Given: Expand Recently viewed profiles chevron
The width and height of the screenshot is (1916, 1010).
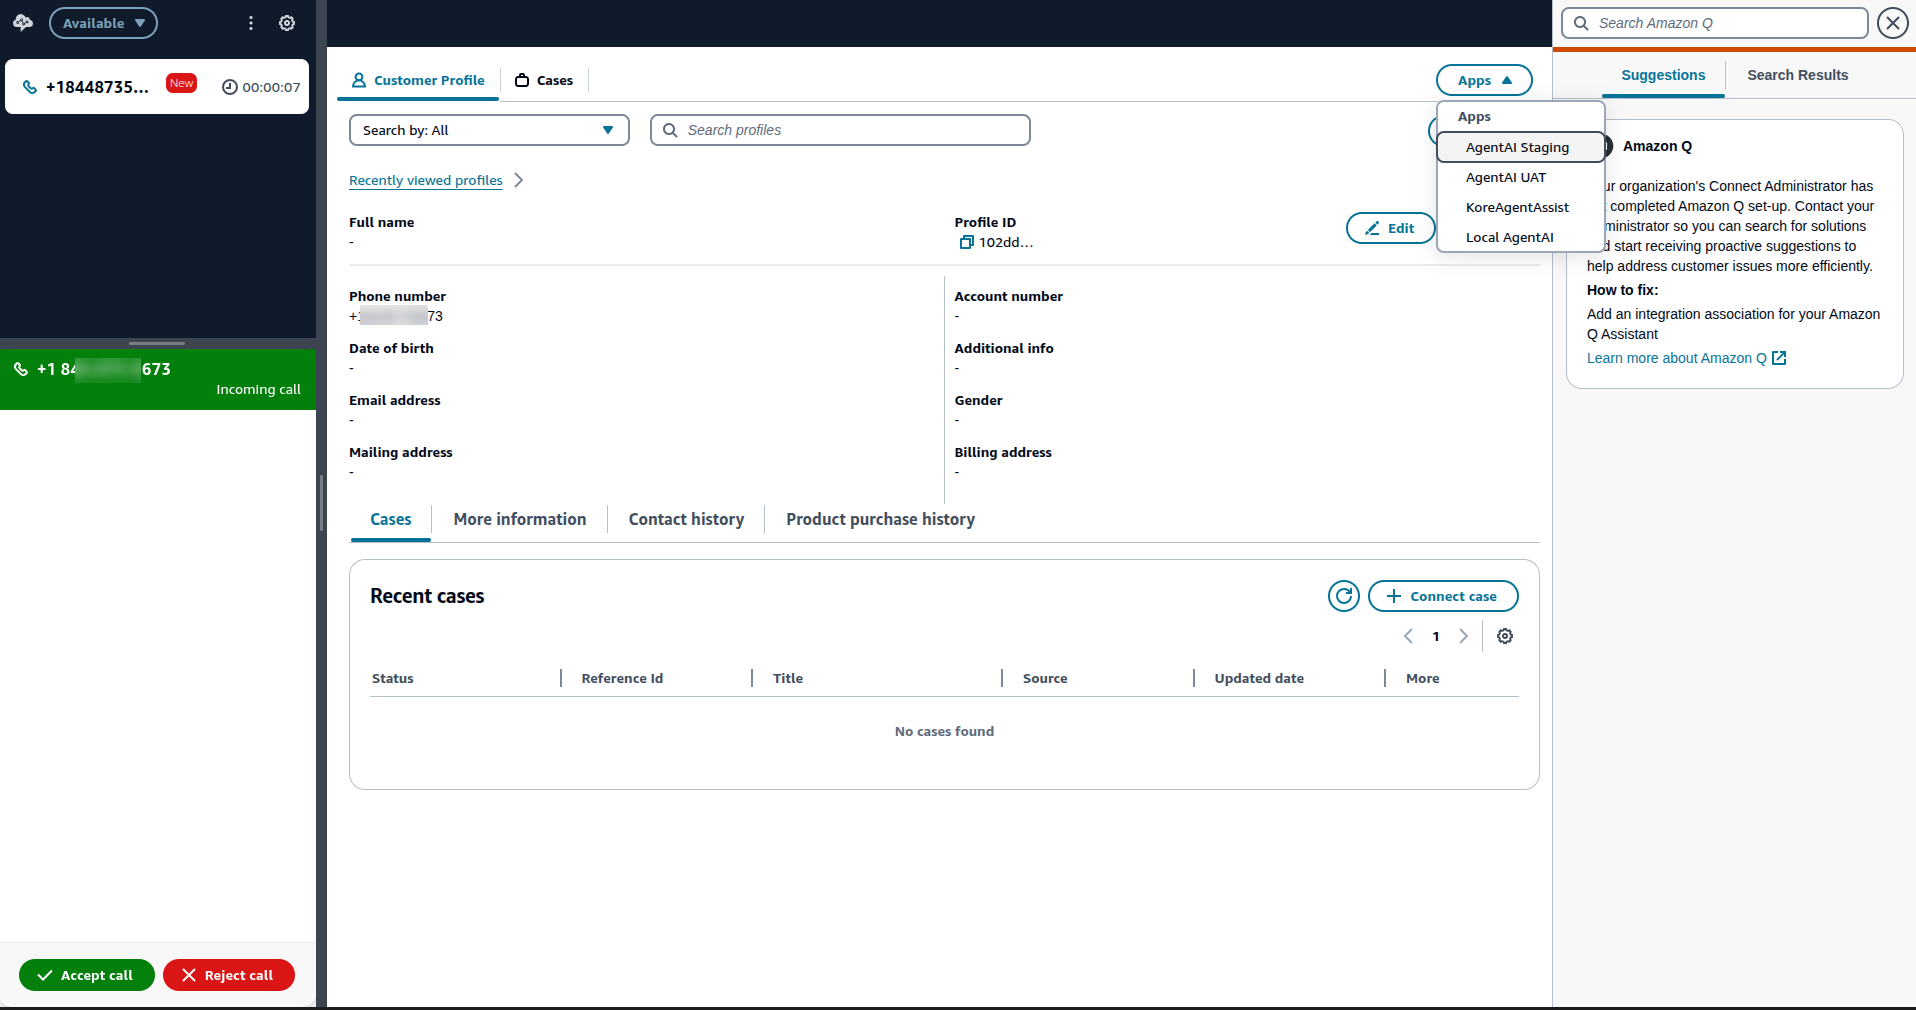Looking at the screenshot, I should click(x=518, y=180).
